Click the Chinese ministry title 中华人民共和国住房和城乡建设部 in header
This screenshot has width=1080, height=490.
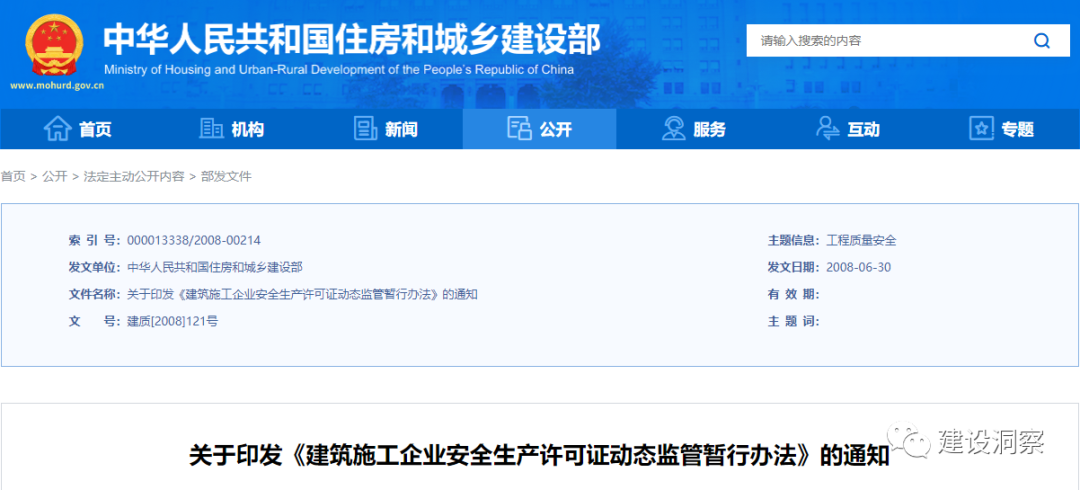point(352,40)
